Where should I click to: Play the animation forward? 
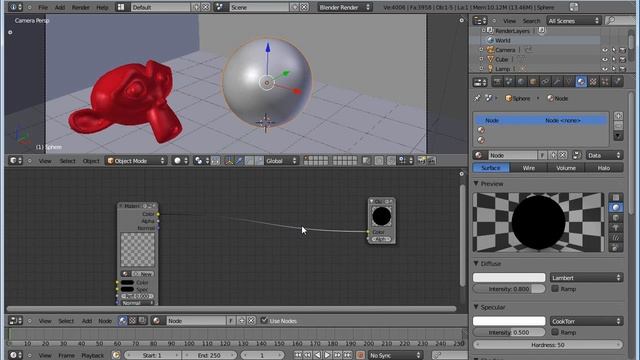pos(327,355)
